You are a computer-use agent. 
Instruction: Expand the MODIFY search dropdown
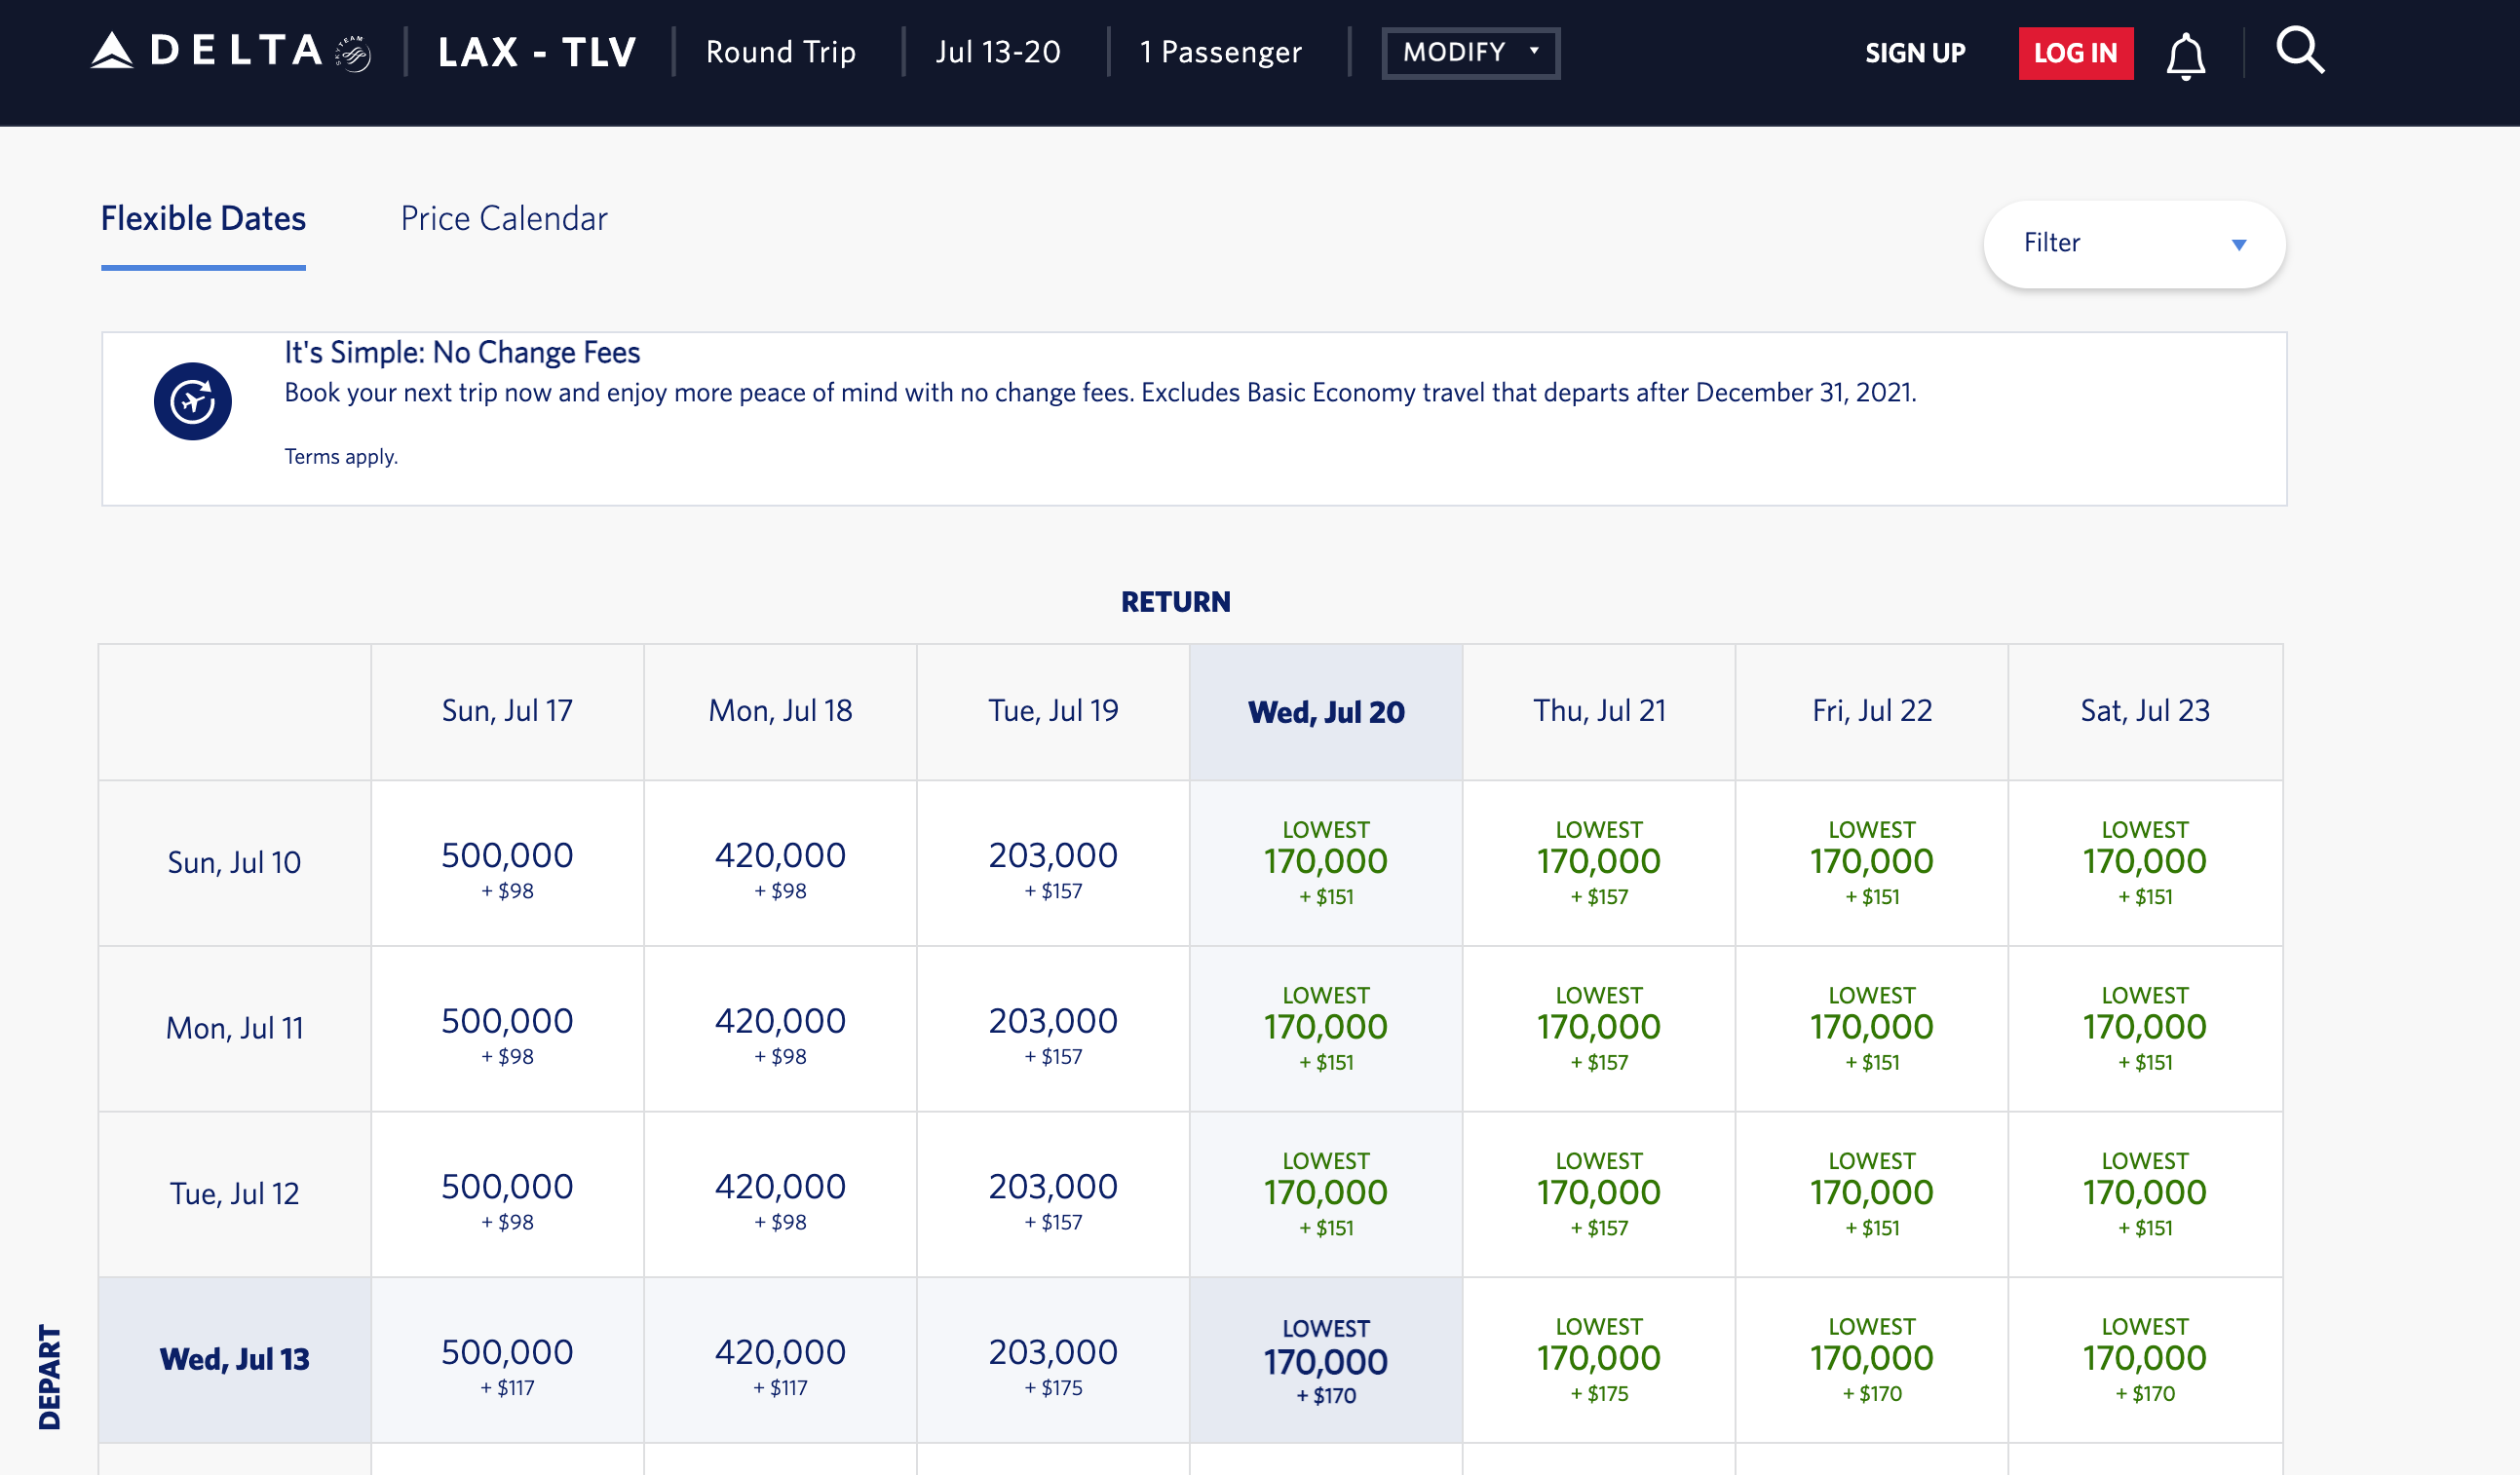tap(1469, 52)
